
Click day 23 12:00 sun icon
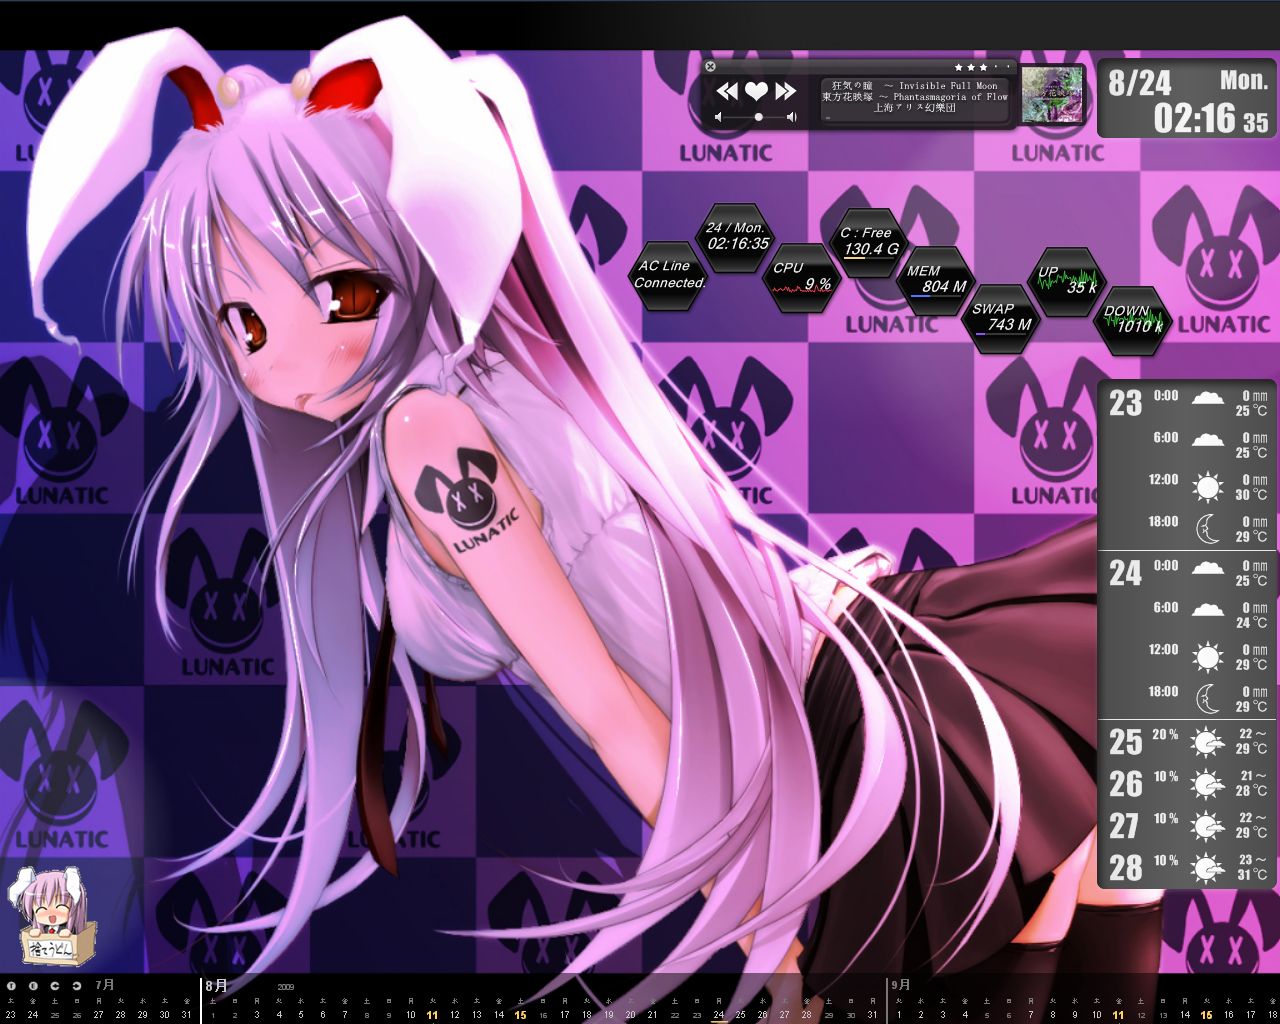pos(1207,487)
